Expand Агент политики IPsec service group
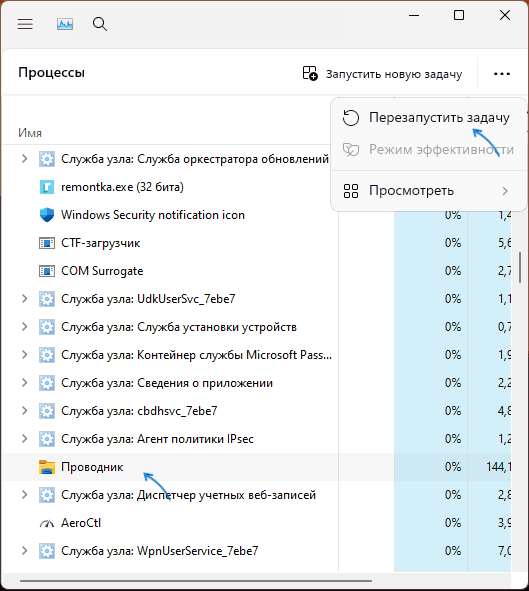 24,439
